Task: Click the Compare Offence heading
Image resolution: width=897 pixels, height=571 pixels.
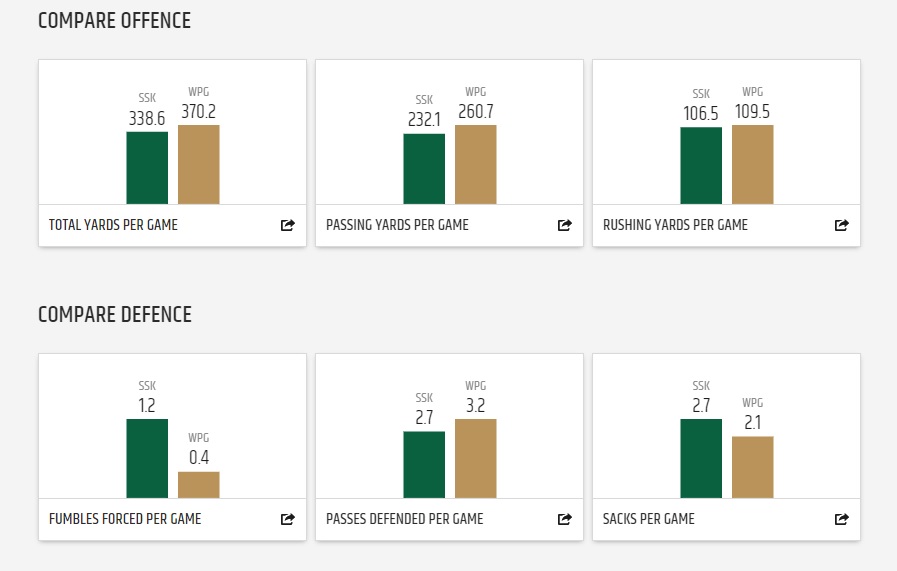Action: click(x=114, y=21)
